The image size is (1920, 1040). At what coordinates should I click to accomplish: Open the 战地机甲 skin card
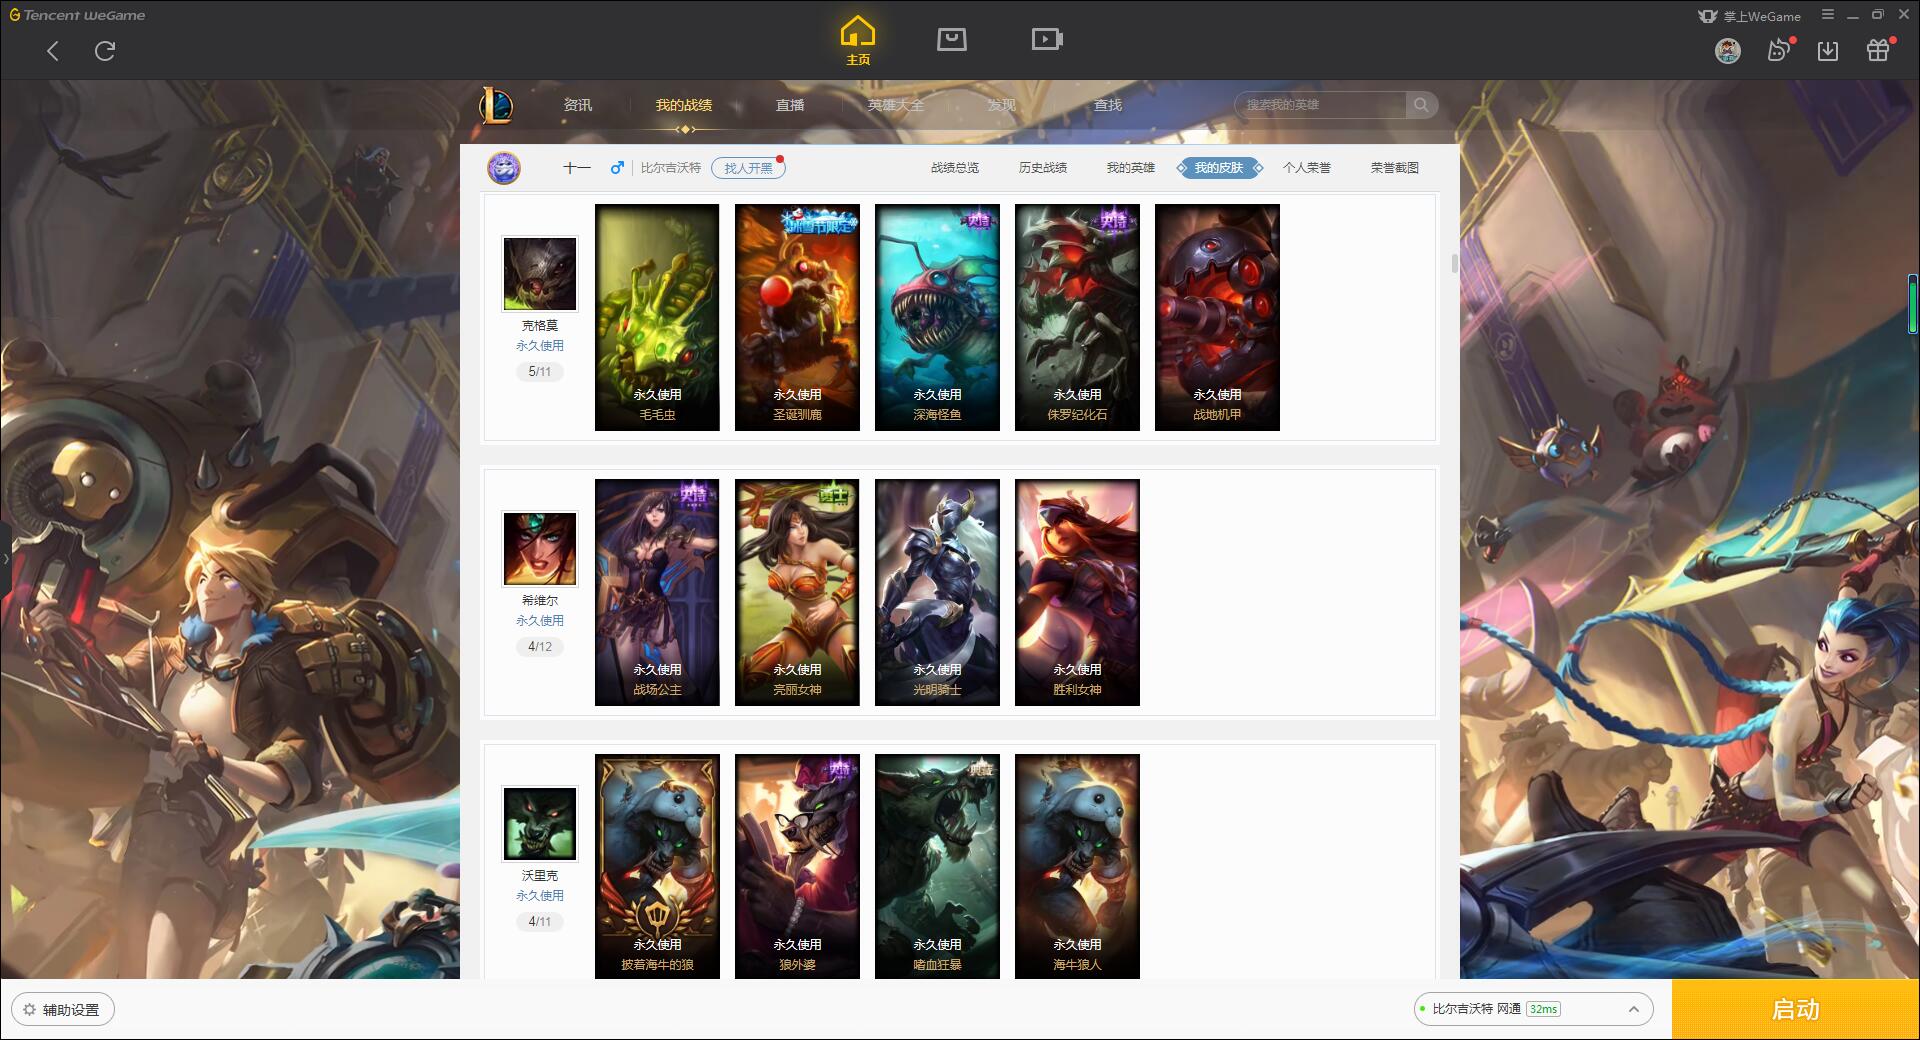1217,318
